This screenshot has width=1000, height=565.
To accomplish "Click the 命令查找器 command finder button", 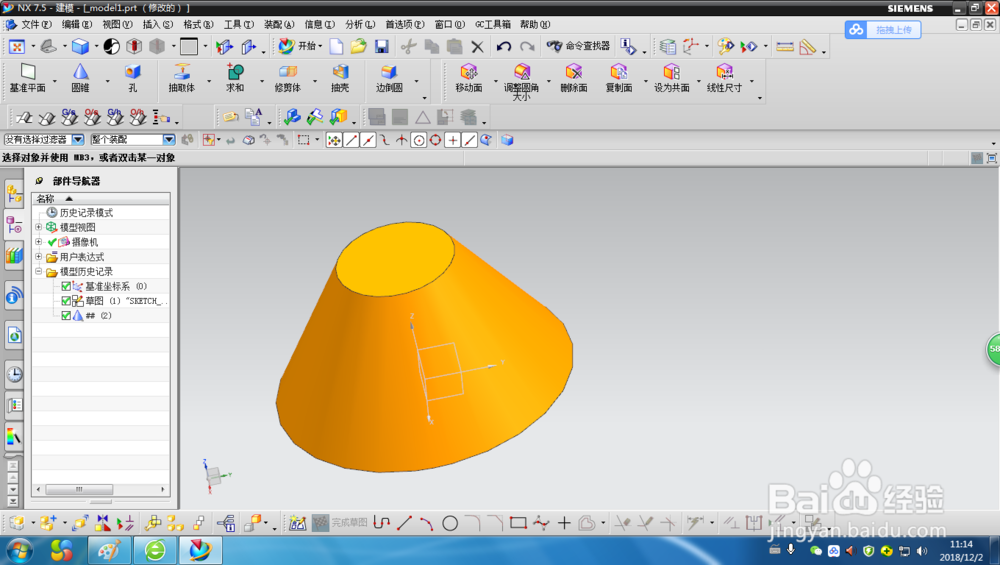I will coord(578,47).
